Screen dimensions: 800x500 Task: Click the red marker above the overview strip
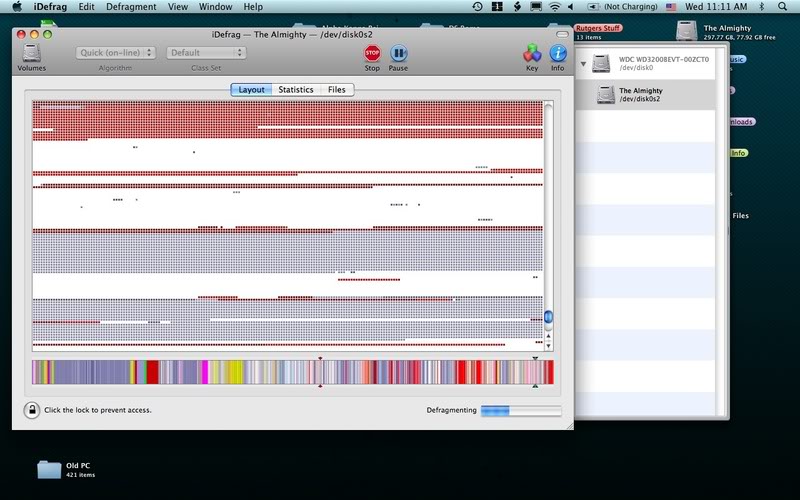(320, 358)
